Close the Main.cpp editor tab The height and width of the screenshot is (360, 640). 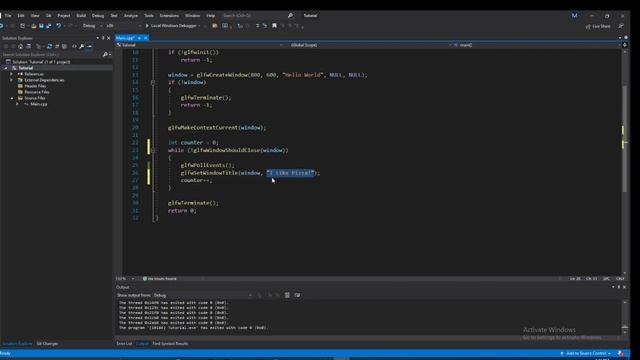[x=146, y=38]
